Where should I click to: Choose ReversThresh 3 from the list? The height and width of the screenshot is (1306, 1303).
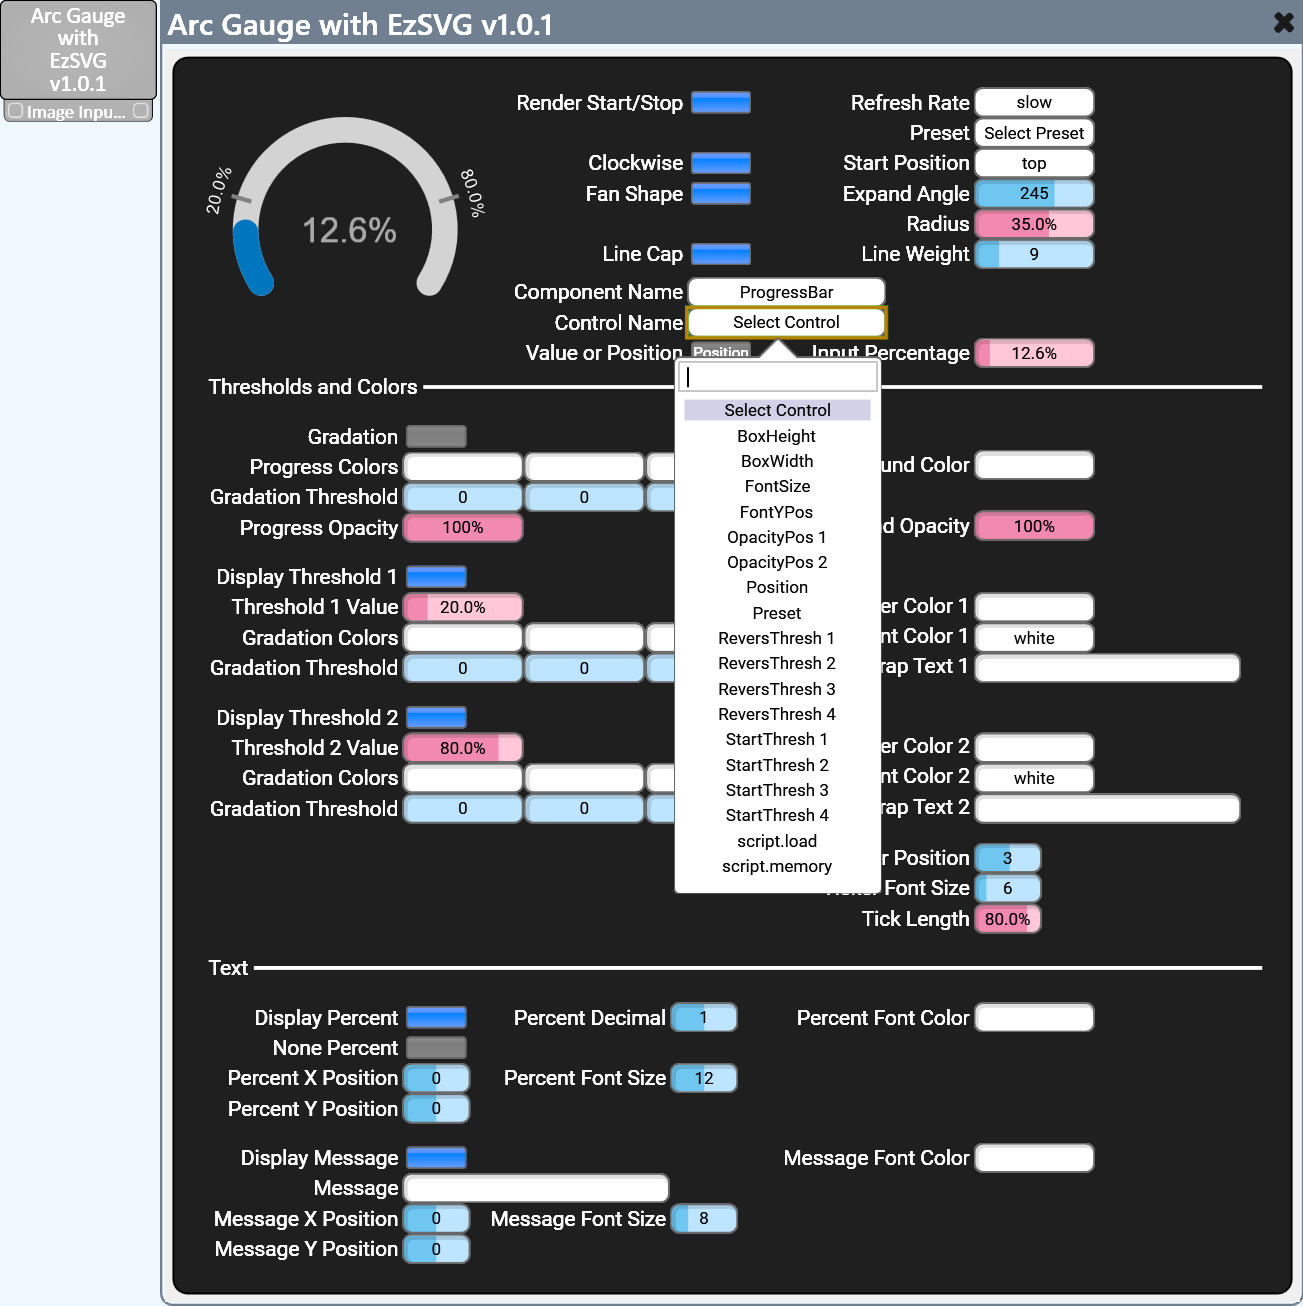pos(777,689)
